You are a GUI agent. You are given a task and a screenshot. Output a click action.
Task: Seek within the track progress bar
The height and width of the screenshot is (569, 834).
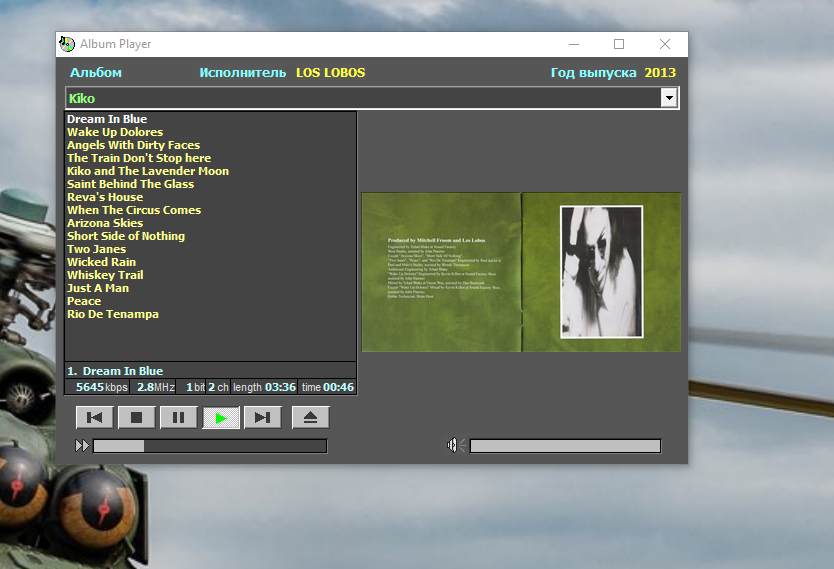210,446
